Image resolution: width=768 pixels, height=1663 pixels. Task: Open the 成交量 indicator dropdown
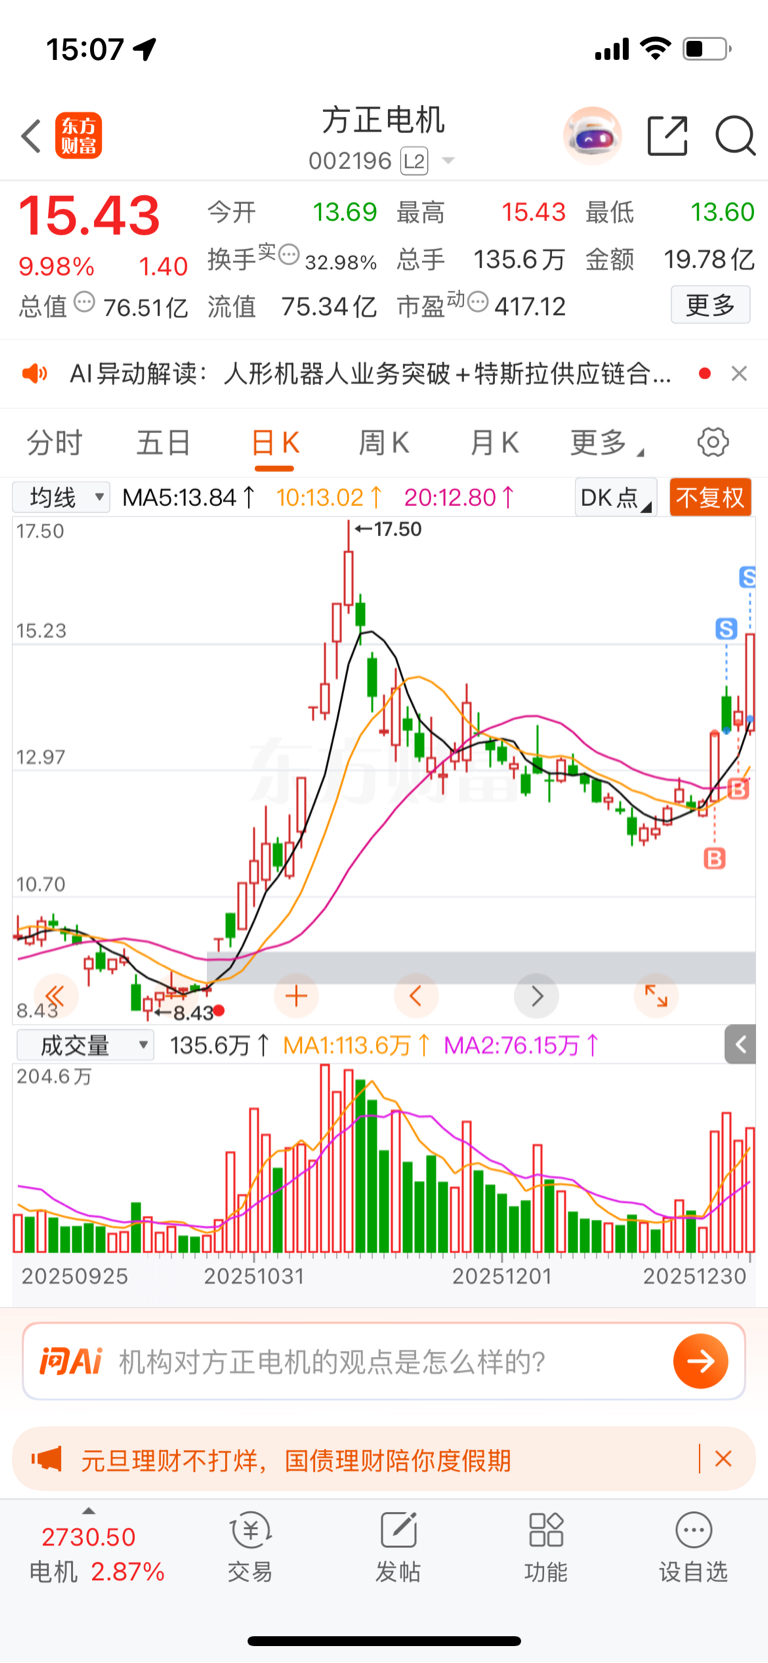click(x=85, y=1045)
